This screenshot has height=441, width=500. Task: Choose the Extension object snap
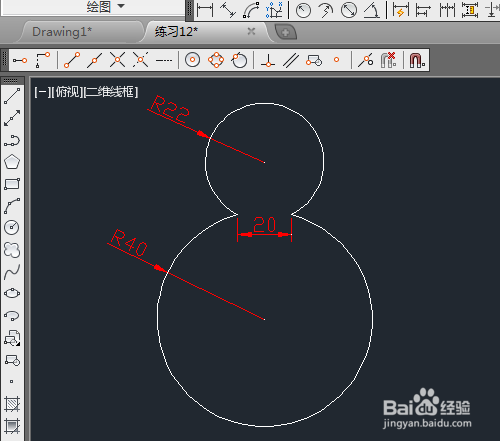coord(164,60)
